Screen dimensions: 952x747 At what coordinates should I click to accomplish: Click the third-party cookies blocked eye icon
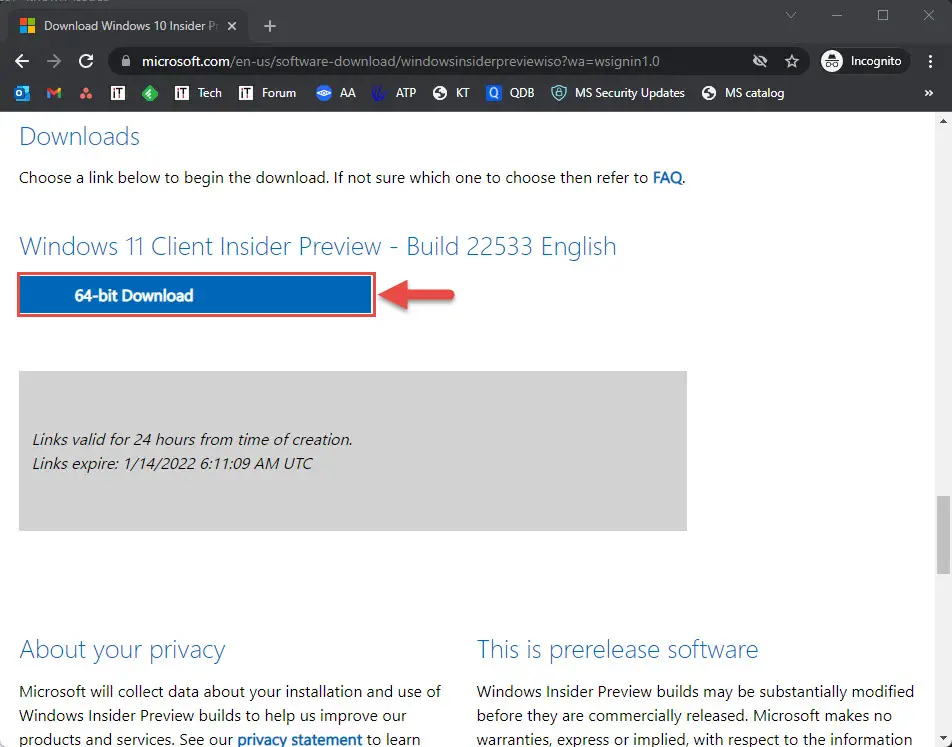click(x=760, y=61)
